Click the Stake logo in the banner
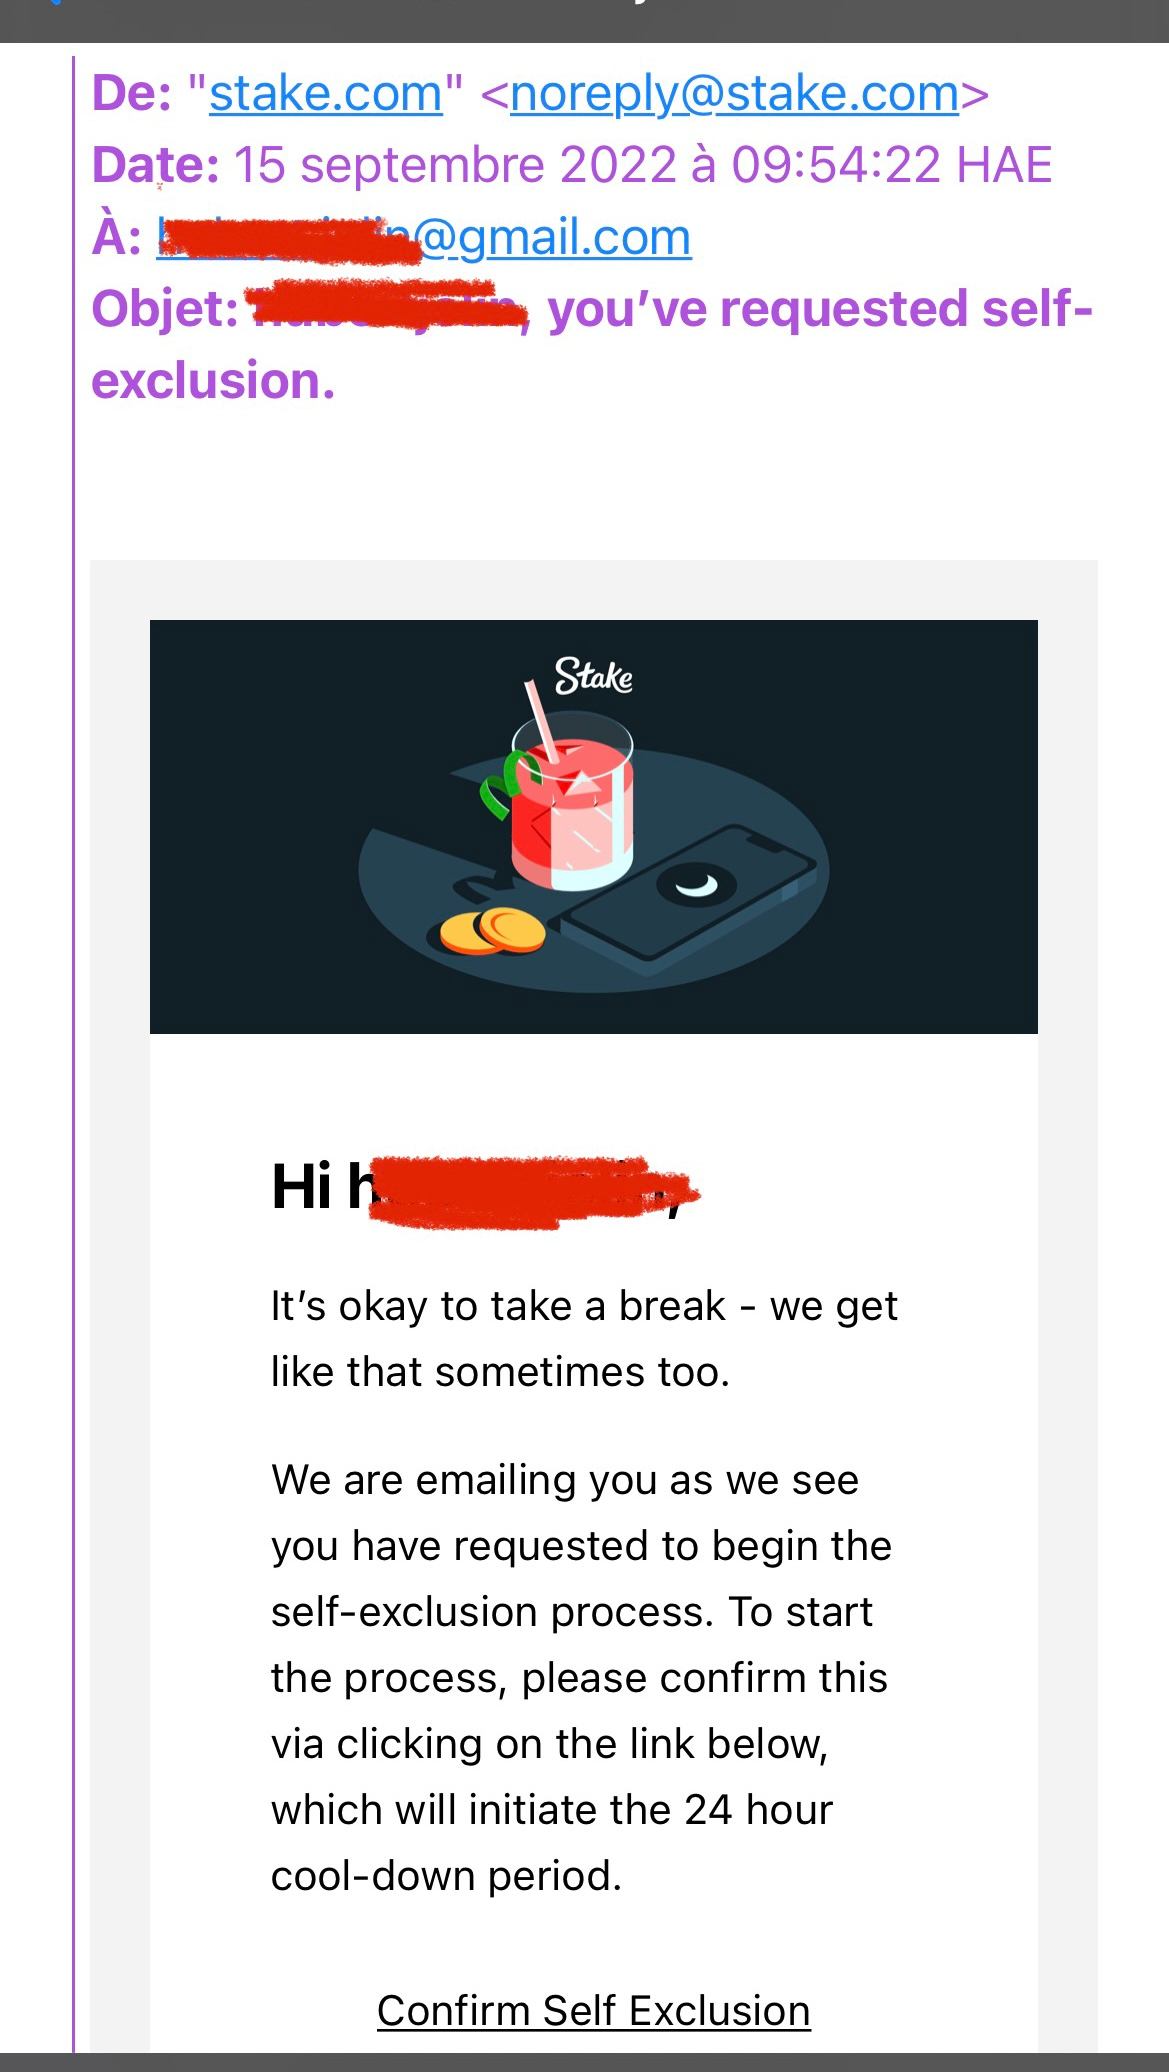1169x2072 pixels. click(x=593, y=677)
